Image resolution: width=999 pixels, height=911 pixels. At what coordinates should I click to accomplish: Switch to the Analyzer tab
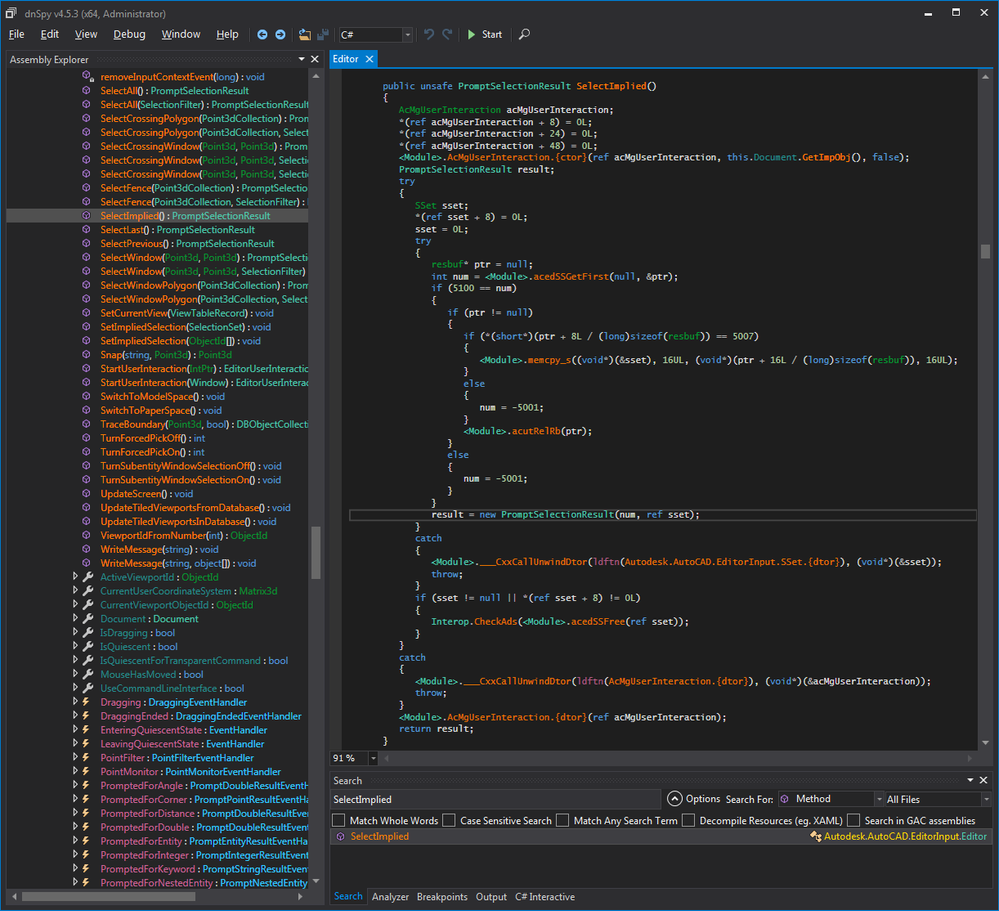pos(391,897)
